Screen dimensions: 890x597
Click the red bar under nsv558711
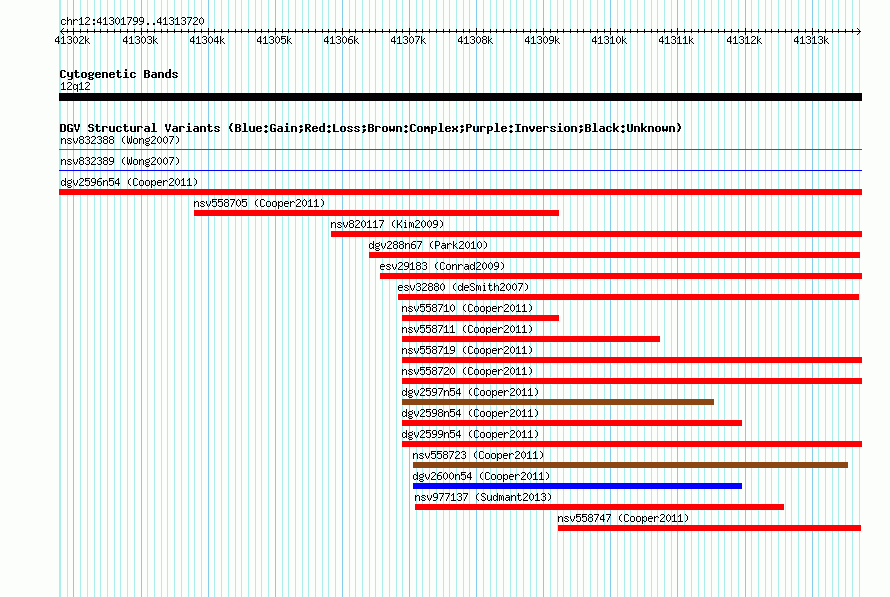[531, 339]
